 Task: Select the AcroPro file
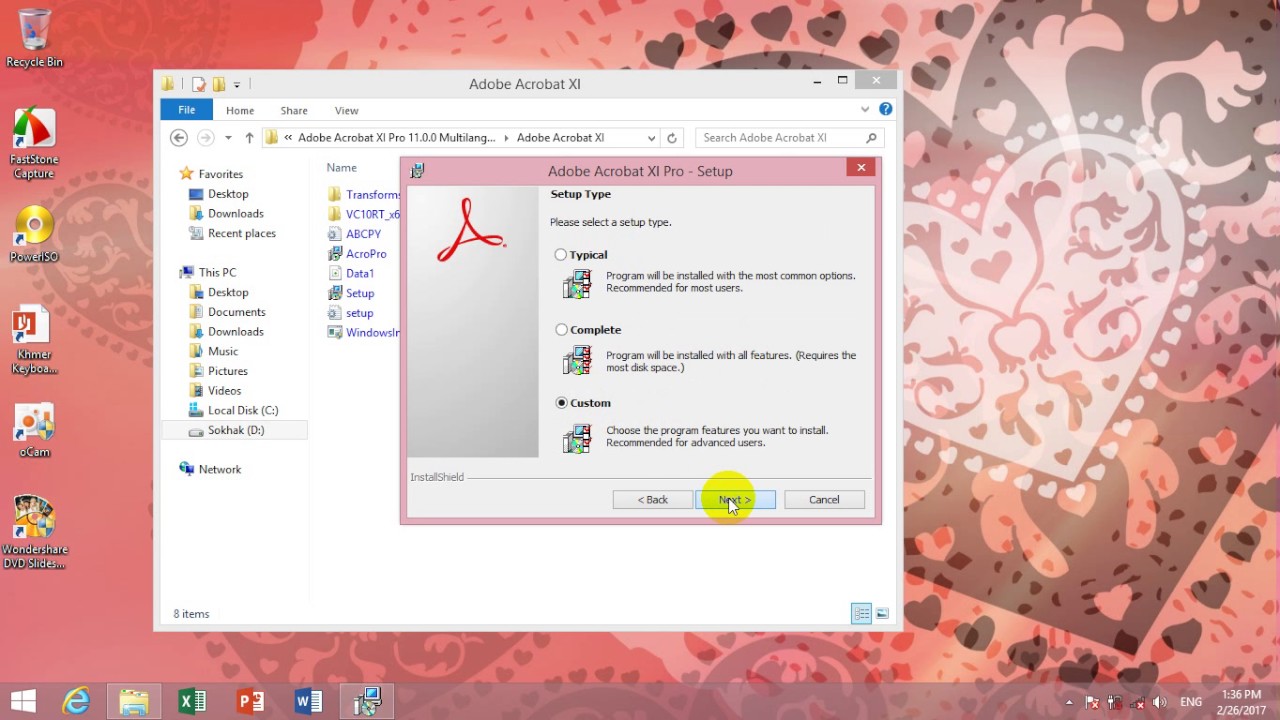(366, 254)
